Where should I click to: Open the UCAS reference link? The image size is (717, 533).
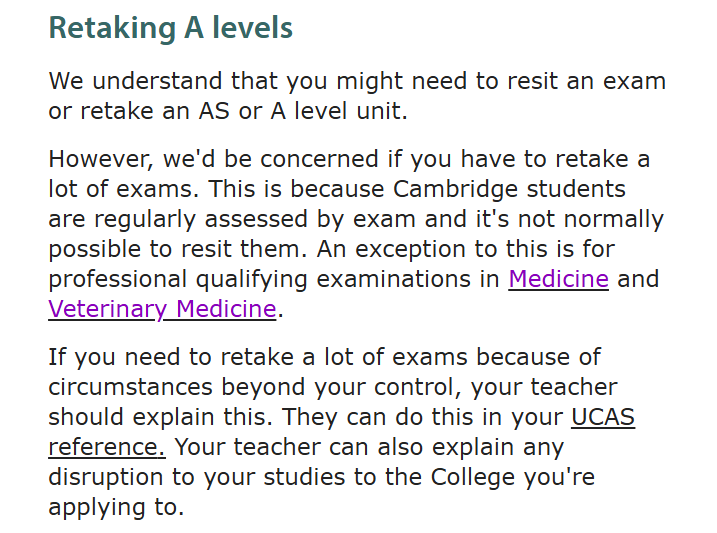click(342, 432)
